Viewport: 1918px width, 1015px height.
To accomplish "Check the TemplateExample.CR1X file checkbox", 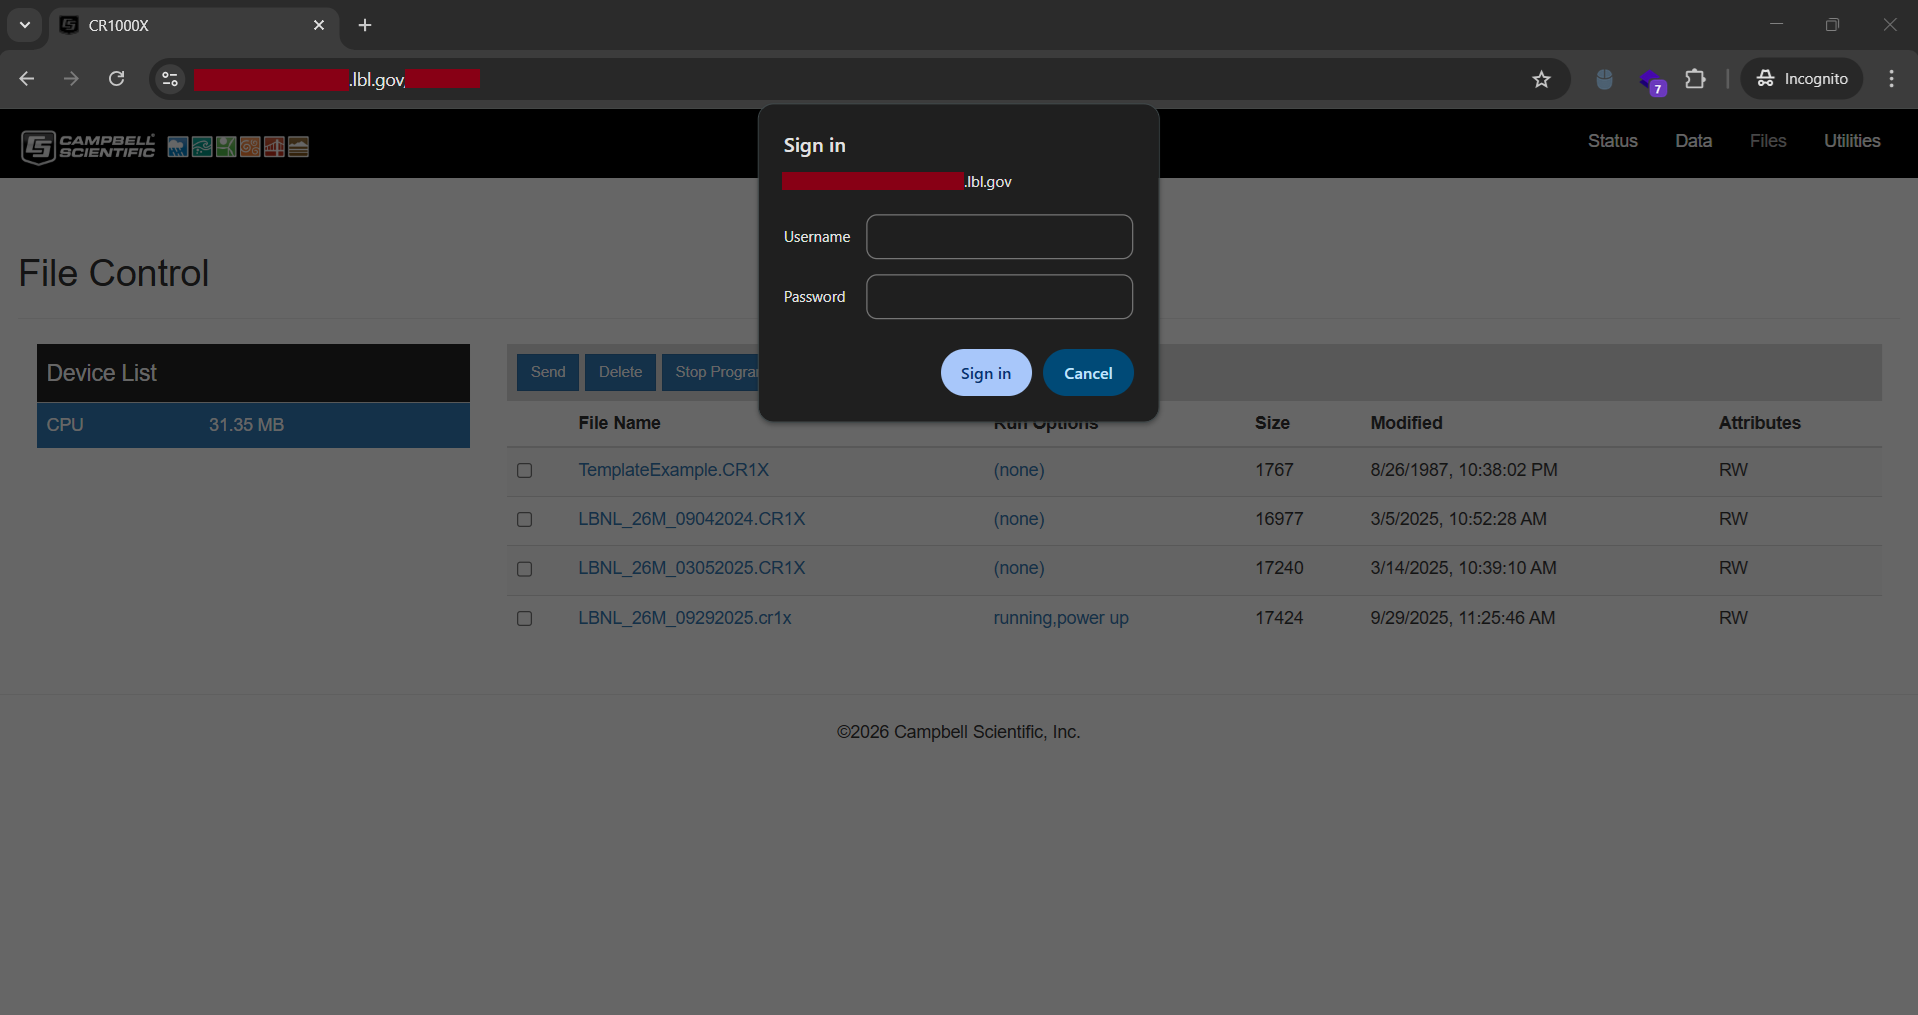I will coord(524,471).
